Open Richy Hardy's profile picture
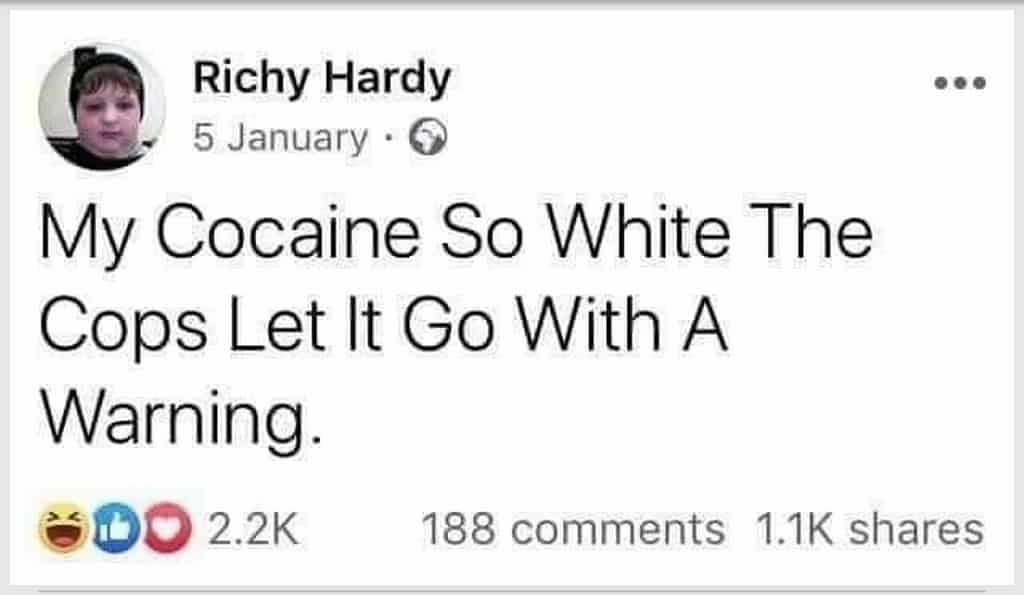This screenshot has height=595, width=1024. click(102, 108)
